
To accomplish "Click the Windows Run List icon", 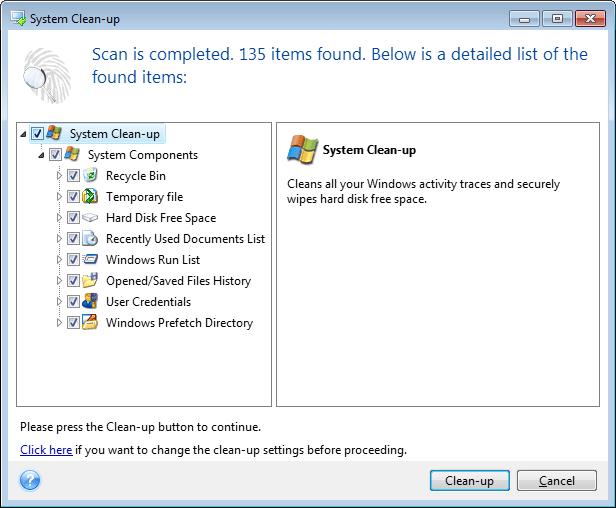I will [90, 260].
